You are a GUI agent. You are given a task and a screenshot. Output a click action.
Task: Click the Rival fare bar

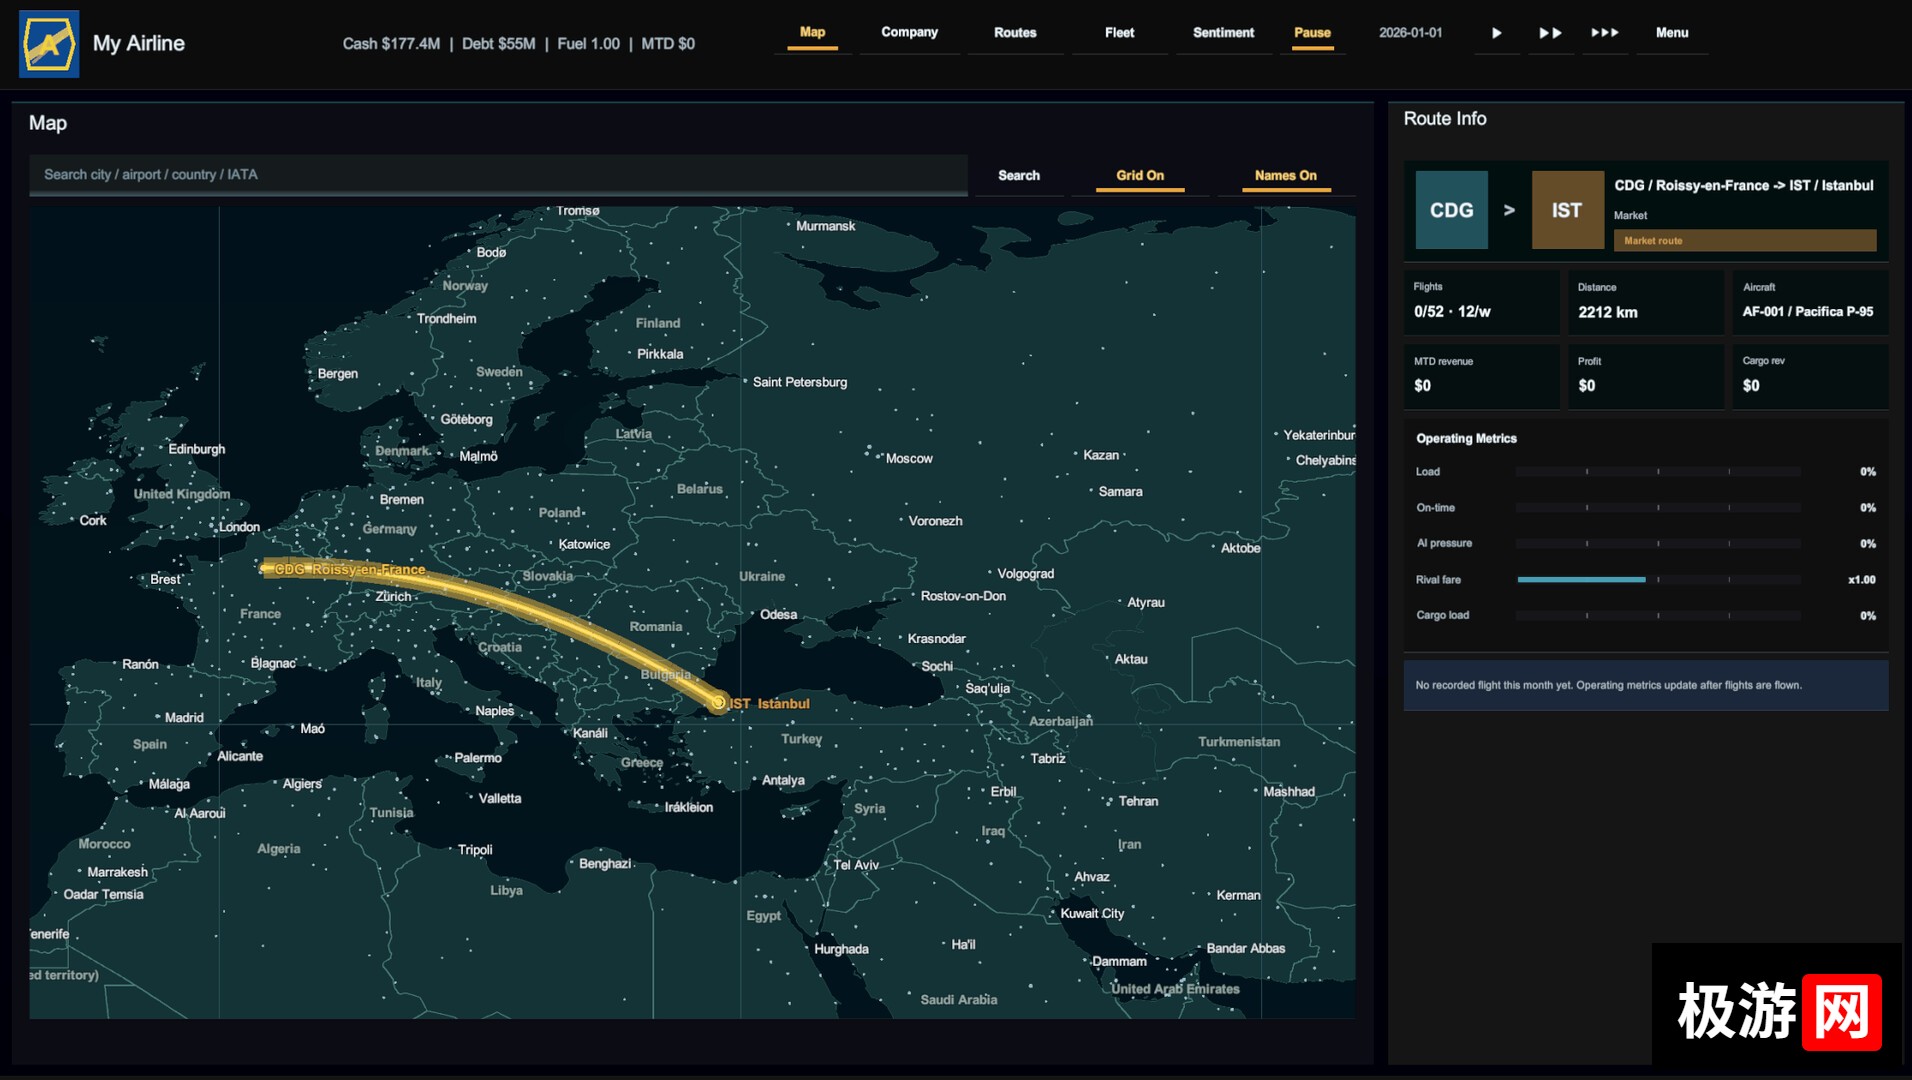pos(1658,580)
